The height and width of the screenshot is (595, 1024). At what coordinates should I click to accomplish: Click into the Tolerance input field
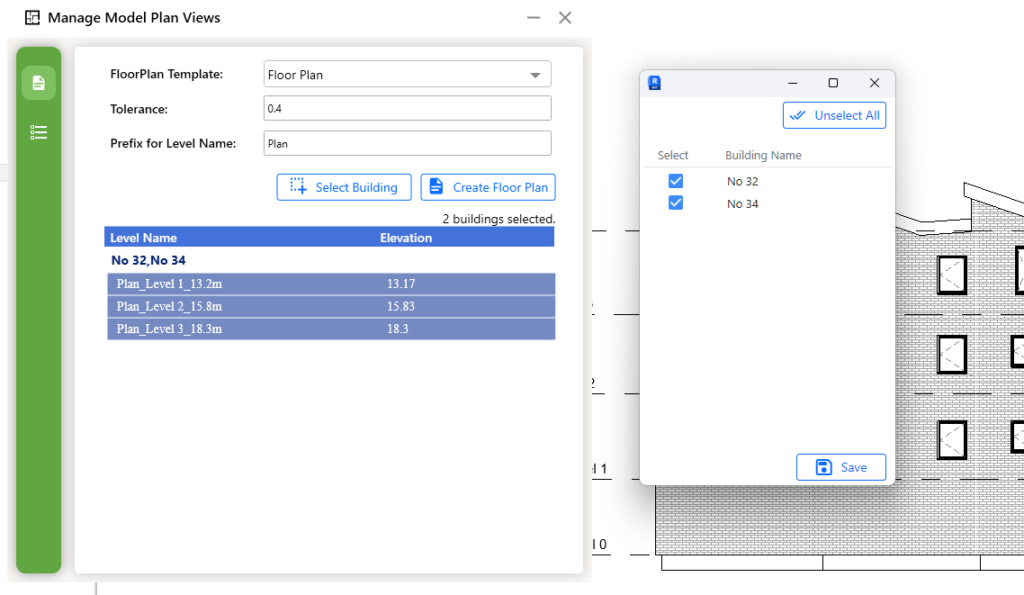click(x=407, y=108)
